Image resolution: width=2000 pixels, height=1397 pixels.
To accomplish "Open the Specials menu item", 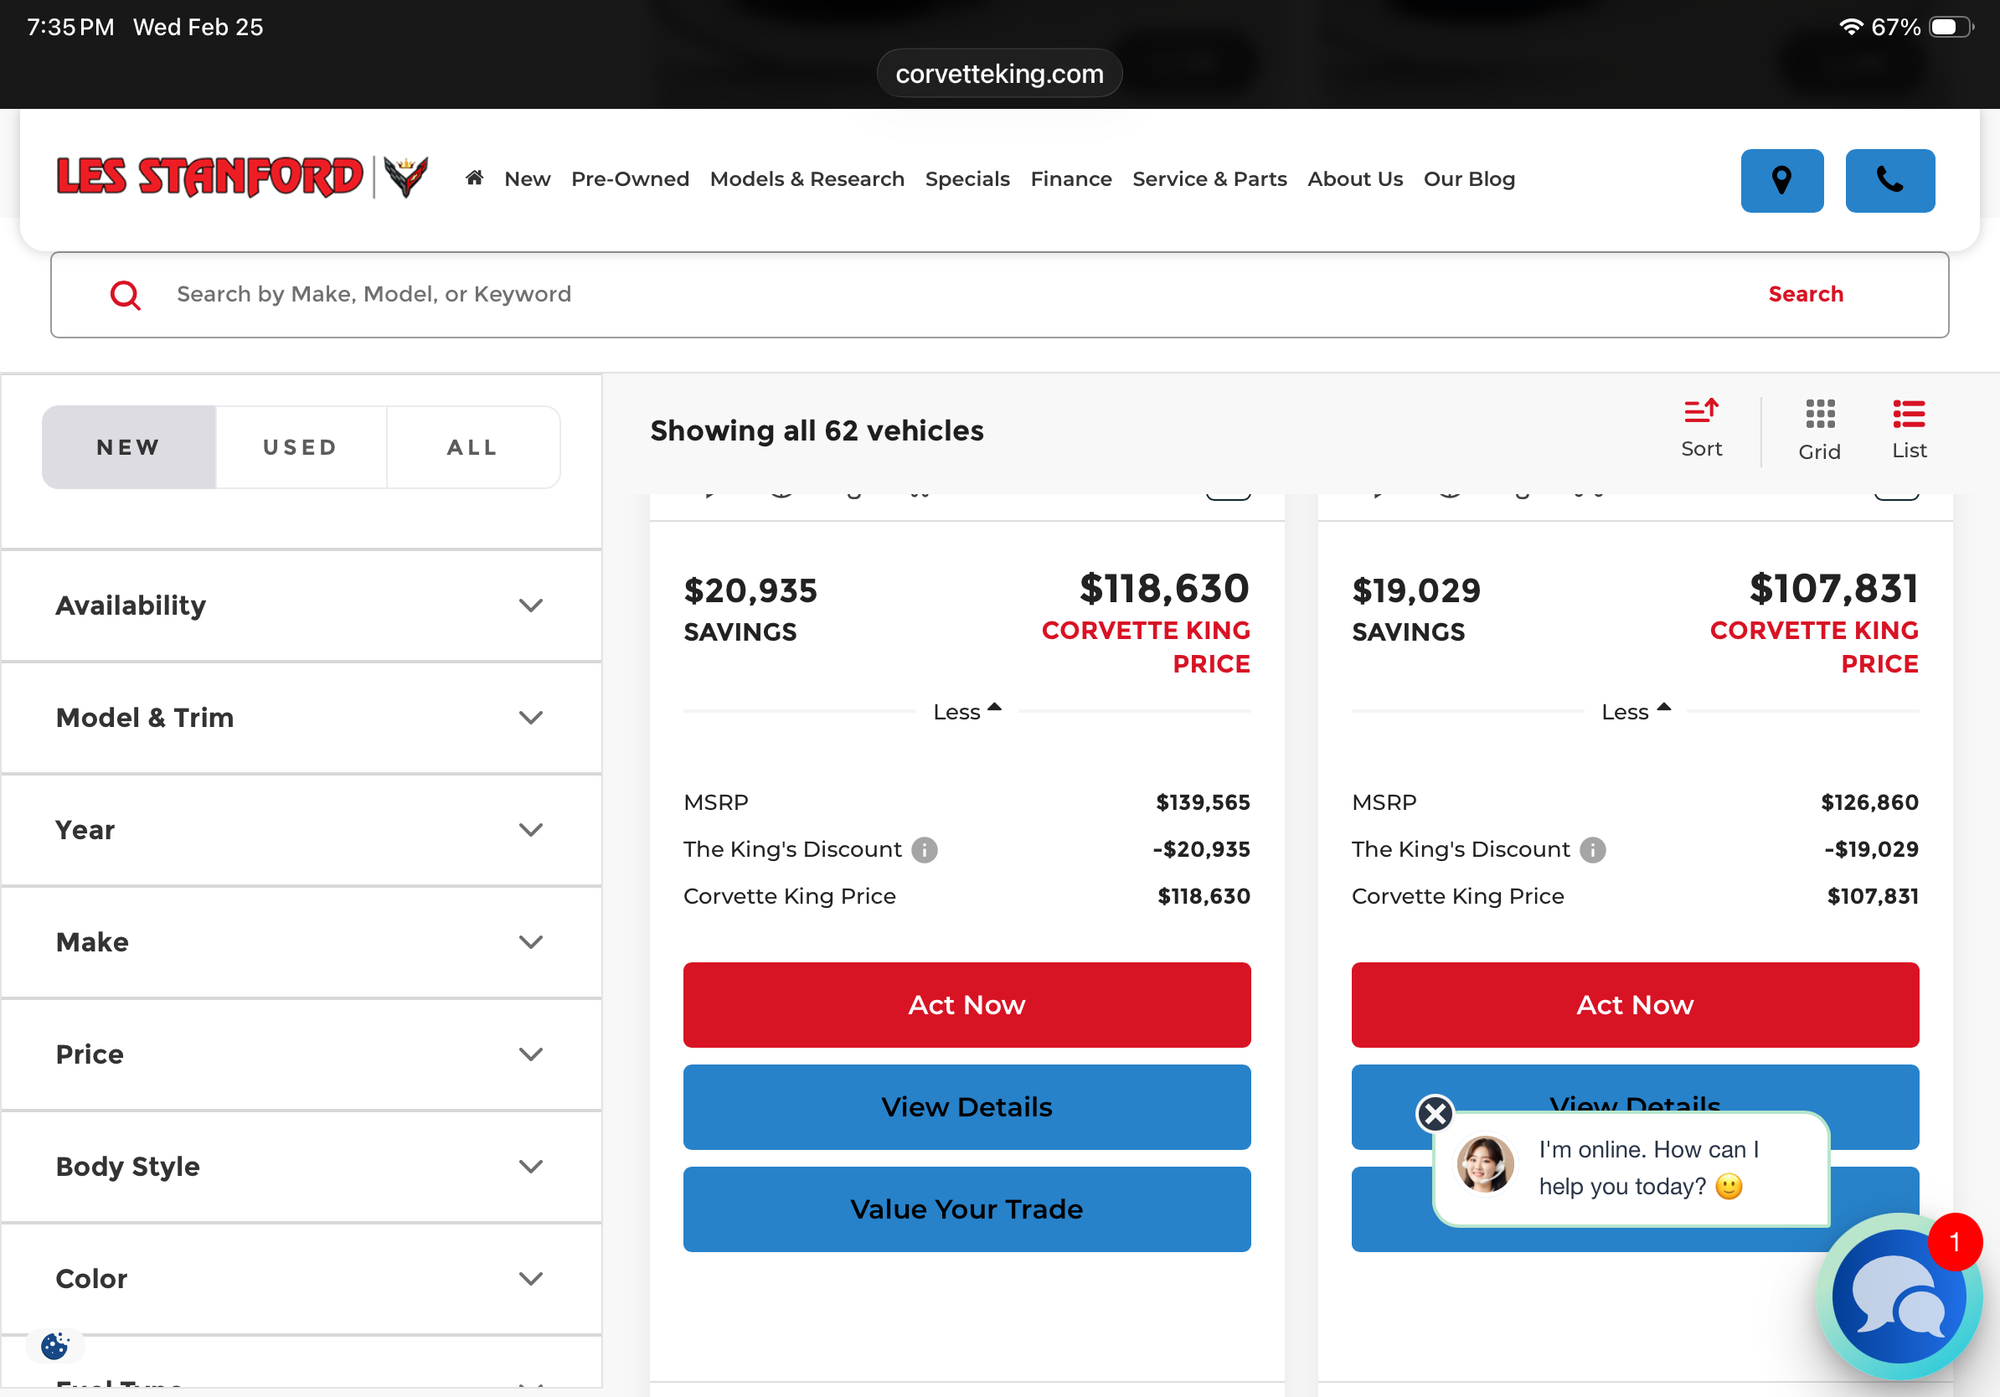I will click(x=967, y=179).
